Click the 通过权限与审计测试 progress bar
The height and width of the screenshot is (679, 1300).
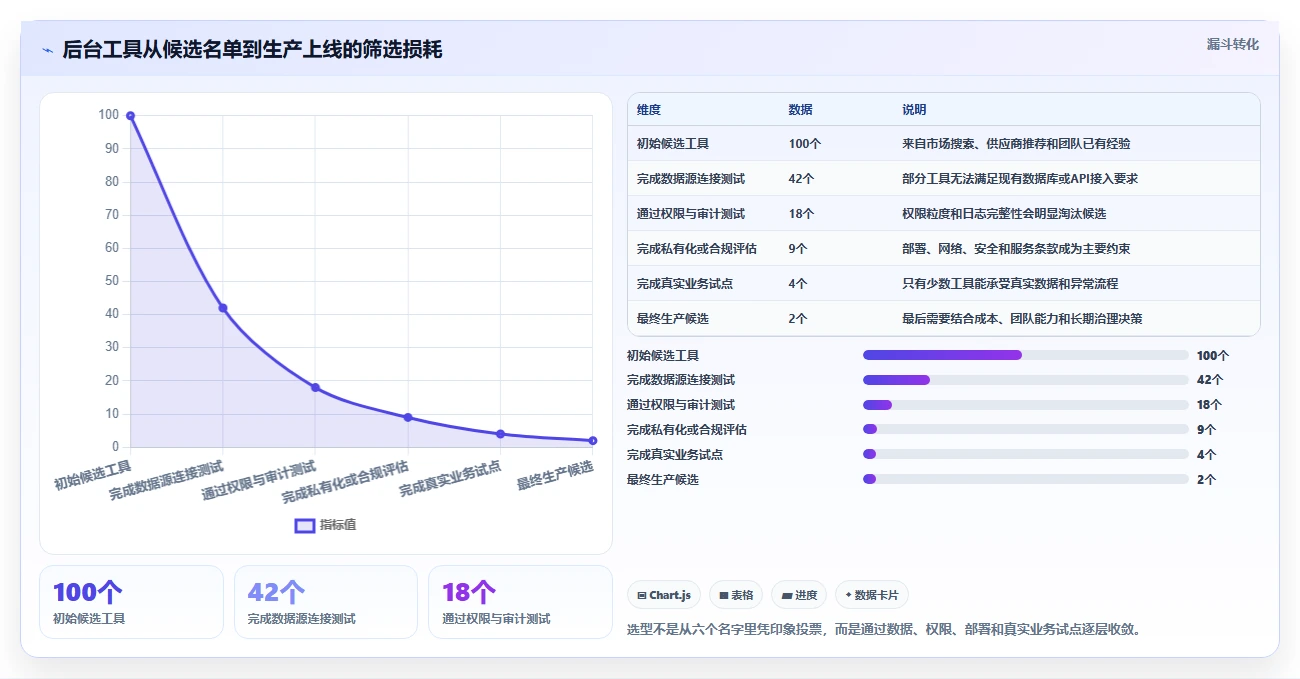(1026, 405)
